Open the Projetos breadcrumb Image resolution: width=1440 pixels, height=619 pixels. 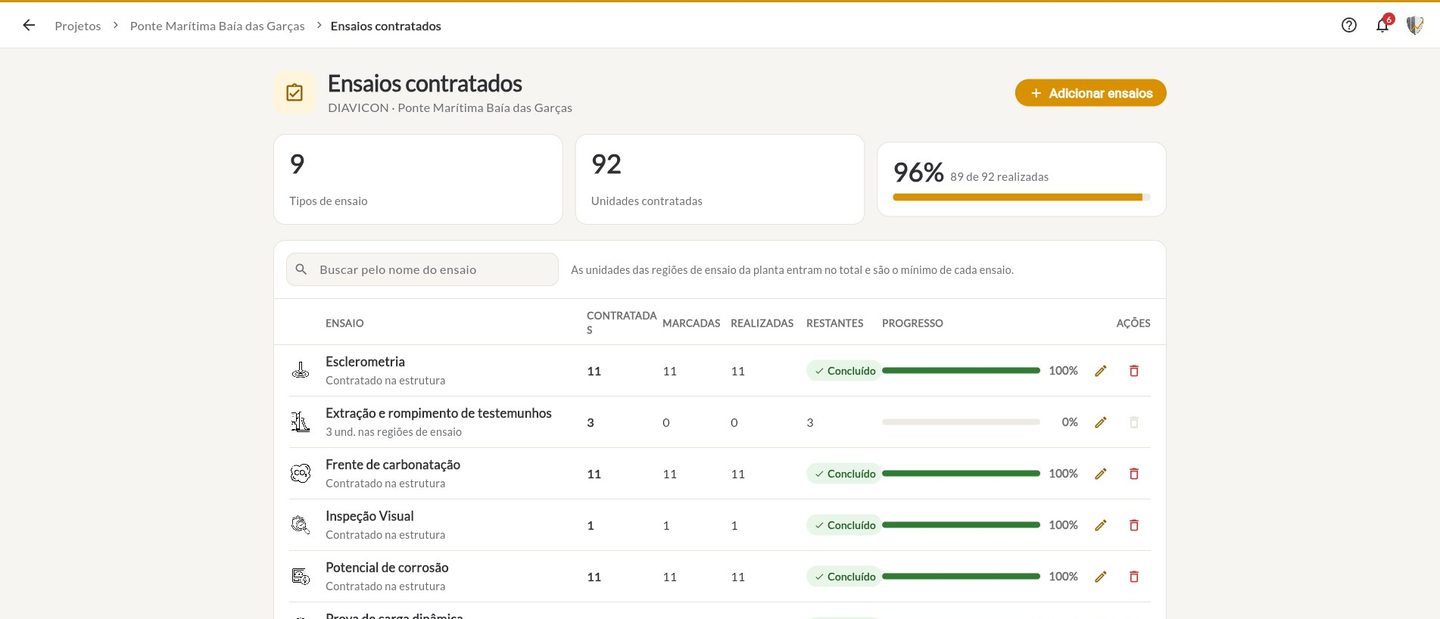click(78, 26)
